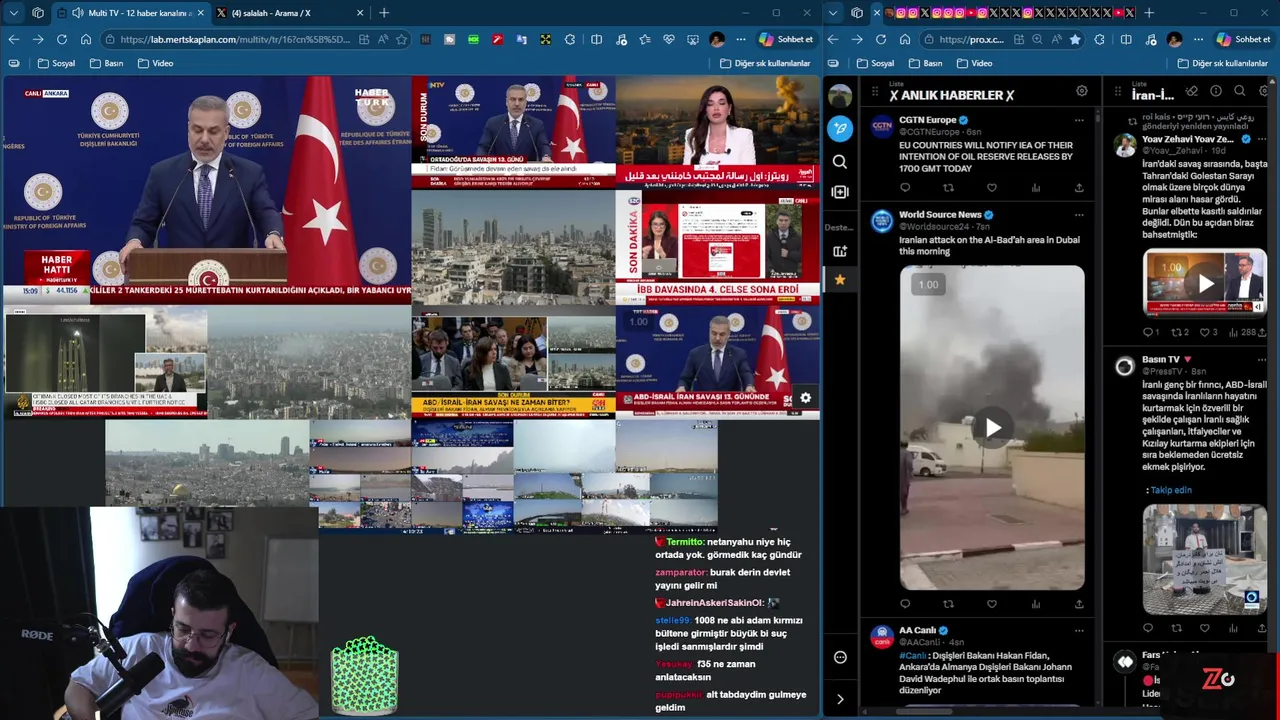Click the 1.00 speed badge on Dubai video
Image resolution: width=1280 pixels, height=720 pixels.
(x=928, y=285)
